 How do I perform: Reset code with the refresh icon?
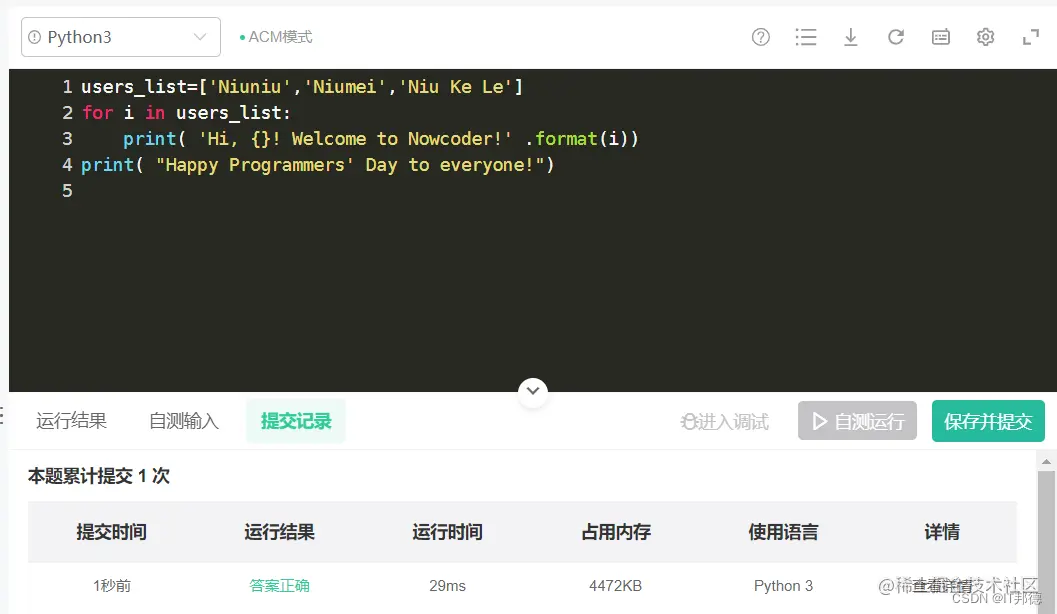click(x=895, y=37)
